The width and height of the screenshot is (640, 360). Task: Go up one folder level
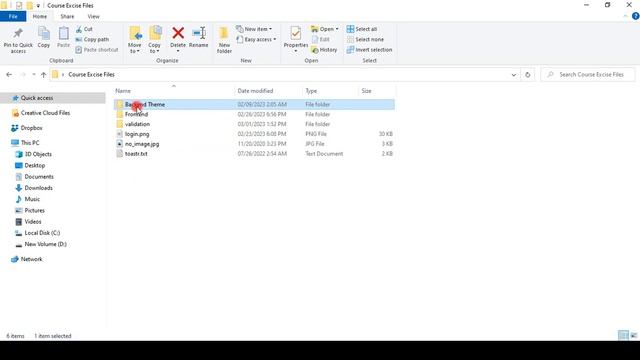tap(43, 75)
